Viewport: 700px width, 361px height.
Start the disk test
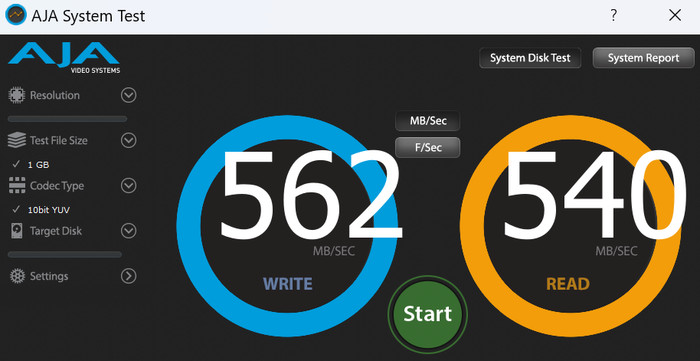[x=428, y=314]
